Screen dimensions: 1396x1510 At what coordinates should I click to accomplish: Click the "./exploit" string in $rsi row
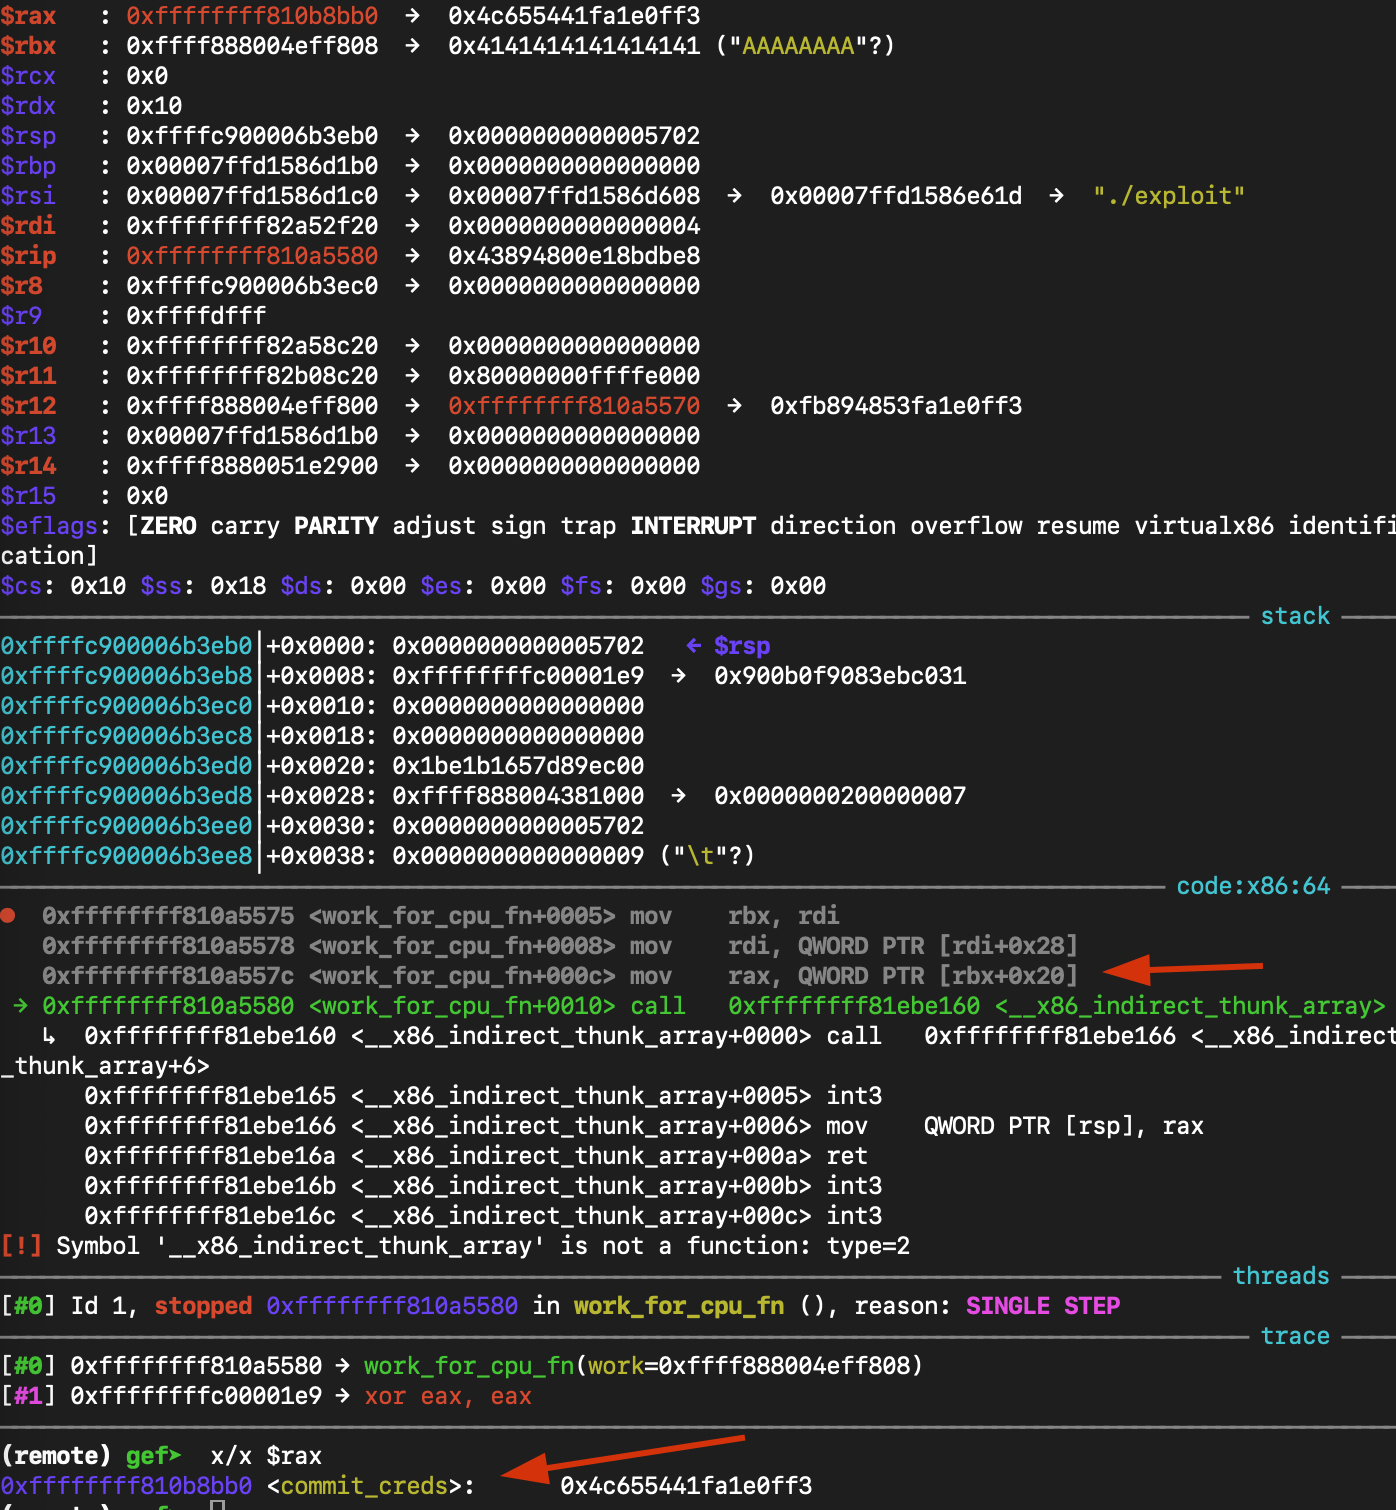pyautogui.click(x=1168, y=196)
